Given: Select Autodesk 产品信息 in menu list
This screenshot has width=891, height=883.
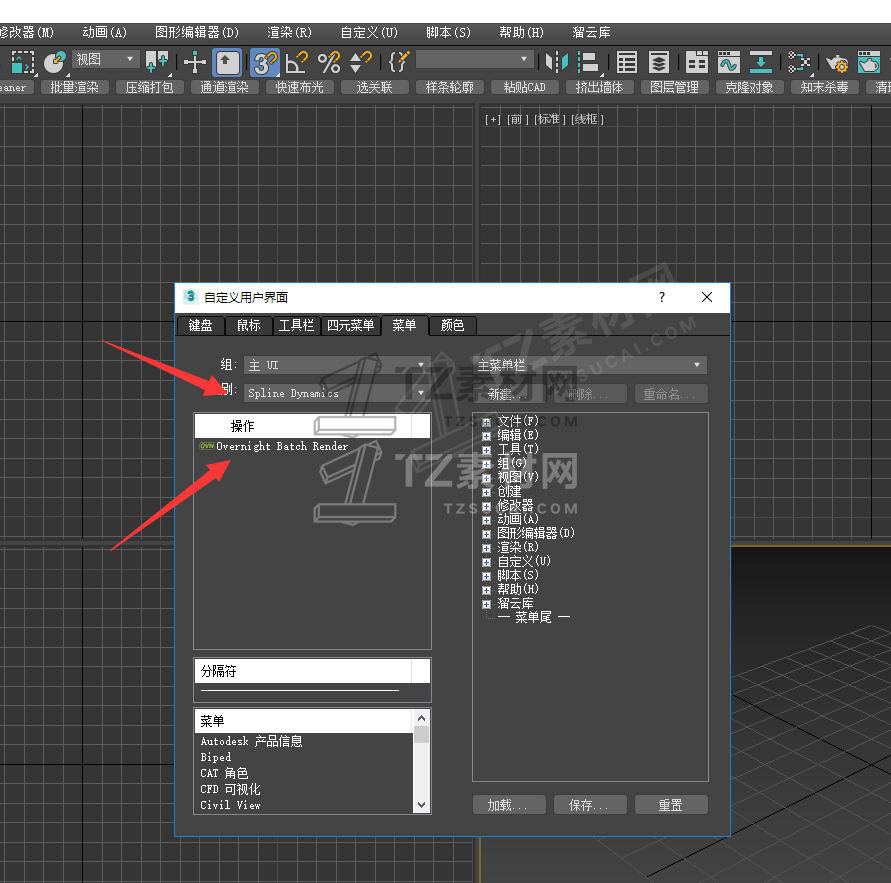Looking at the screenshot, I should pyautogui.click(x=252, y=741).
